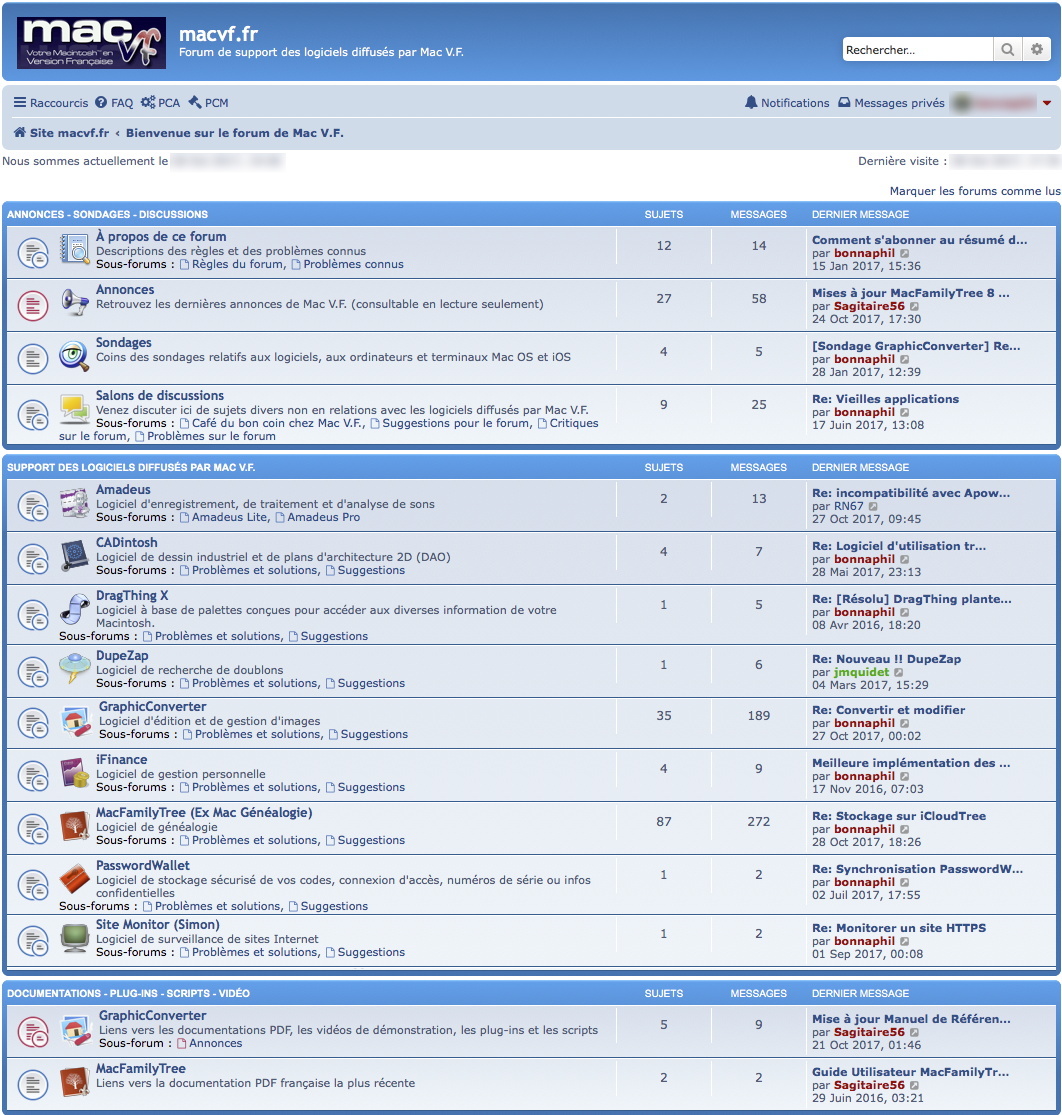This screenshot has width=1062, height=1115.
Task: Open the GraphicConverter support forum title
Action: tap(152, 706)
